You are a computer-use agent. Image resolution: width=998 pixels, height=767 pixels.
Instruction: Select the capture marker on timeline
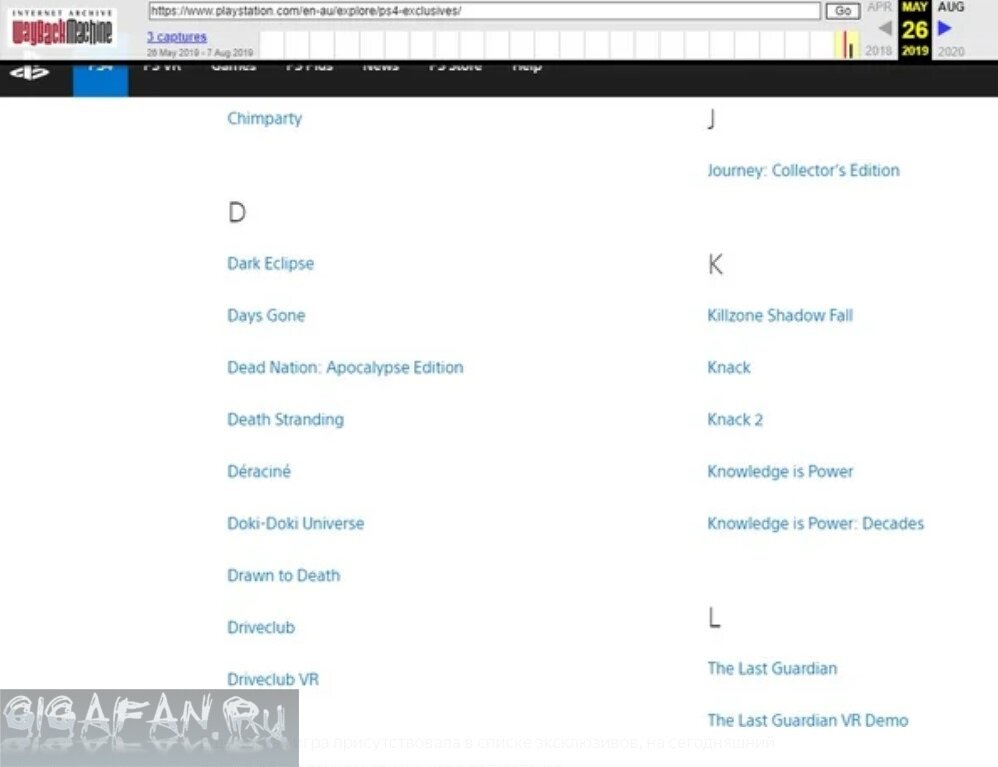(x=847, y=45)
